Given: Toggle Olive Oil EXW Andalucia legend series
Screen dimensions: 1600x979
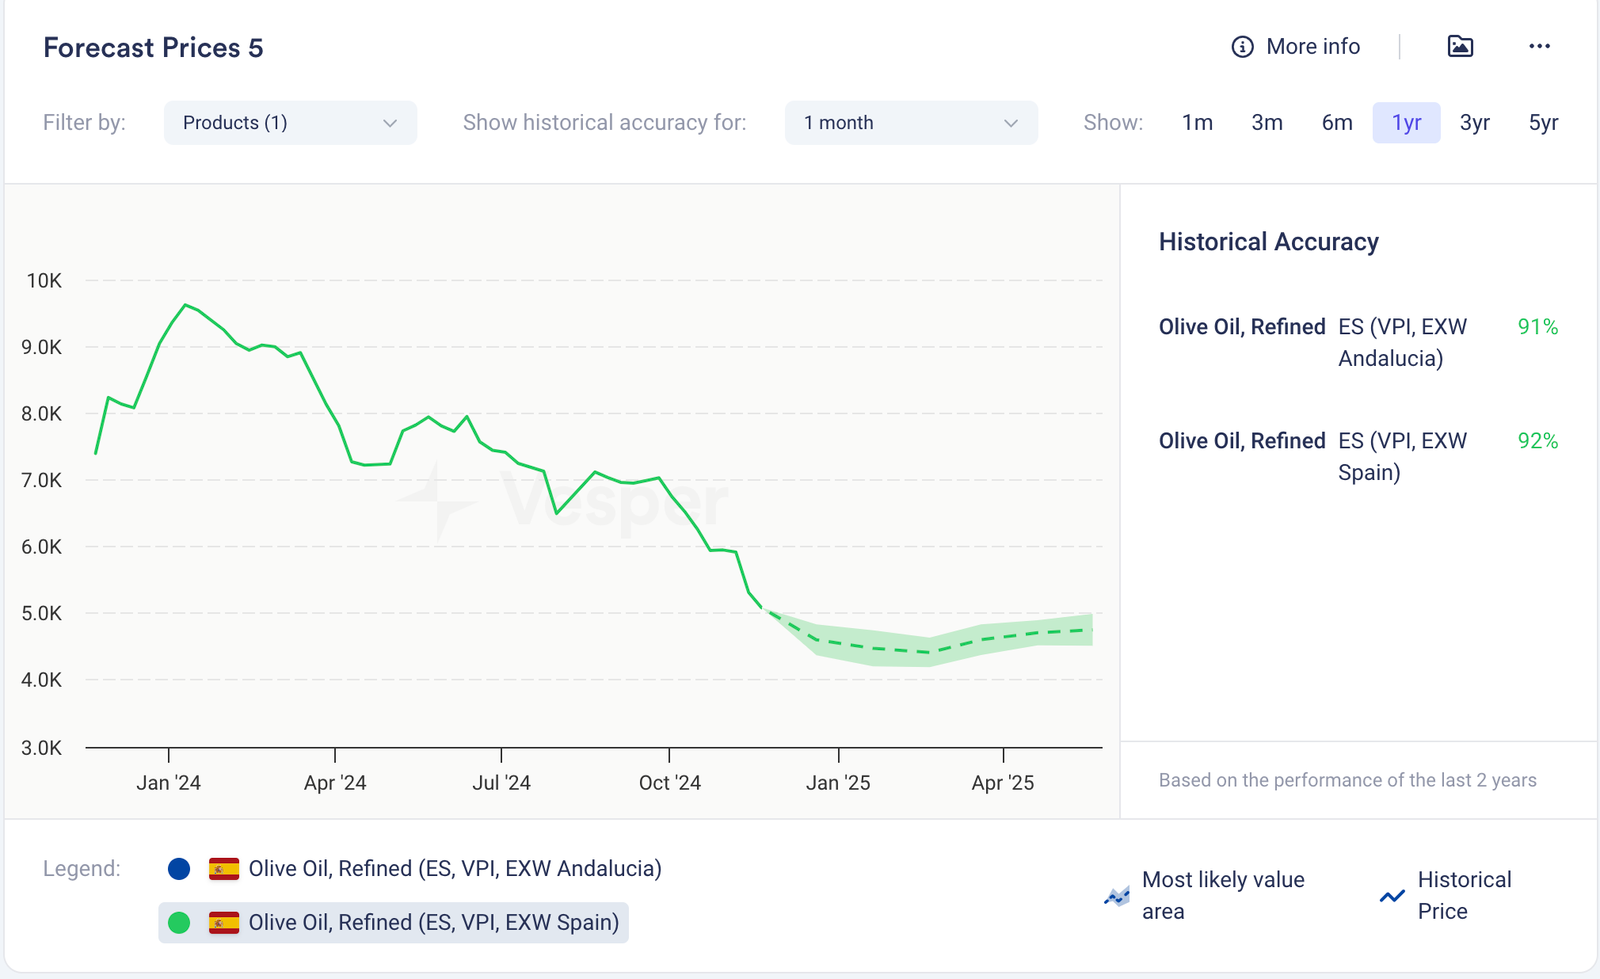Looking at the screenshot, I should 454,869.
